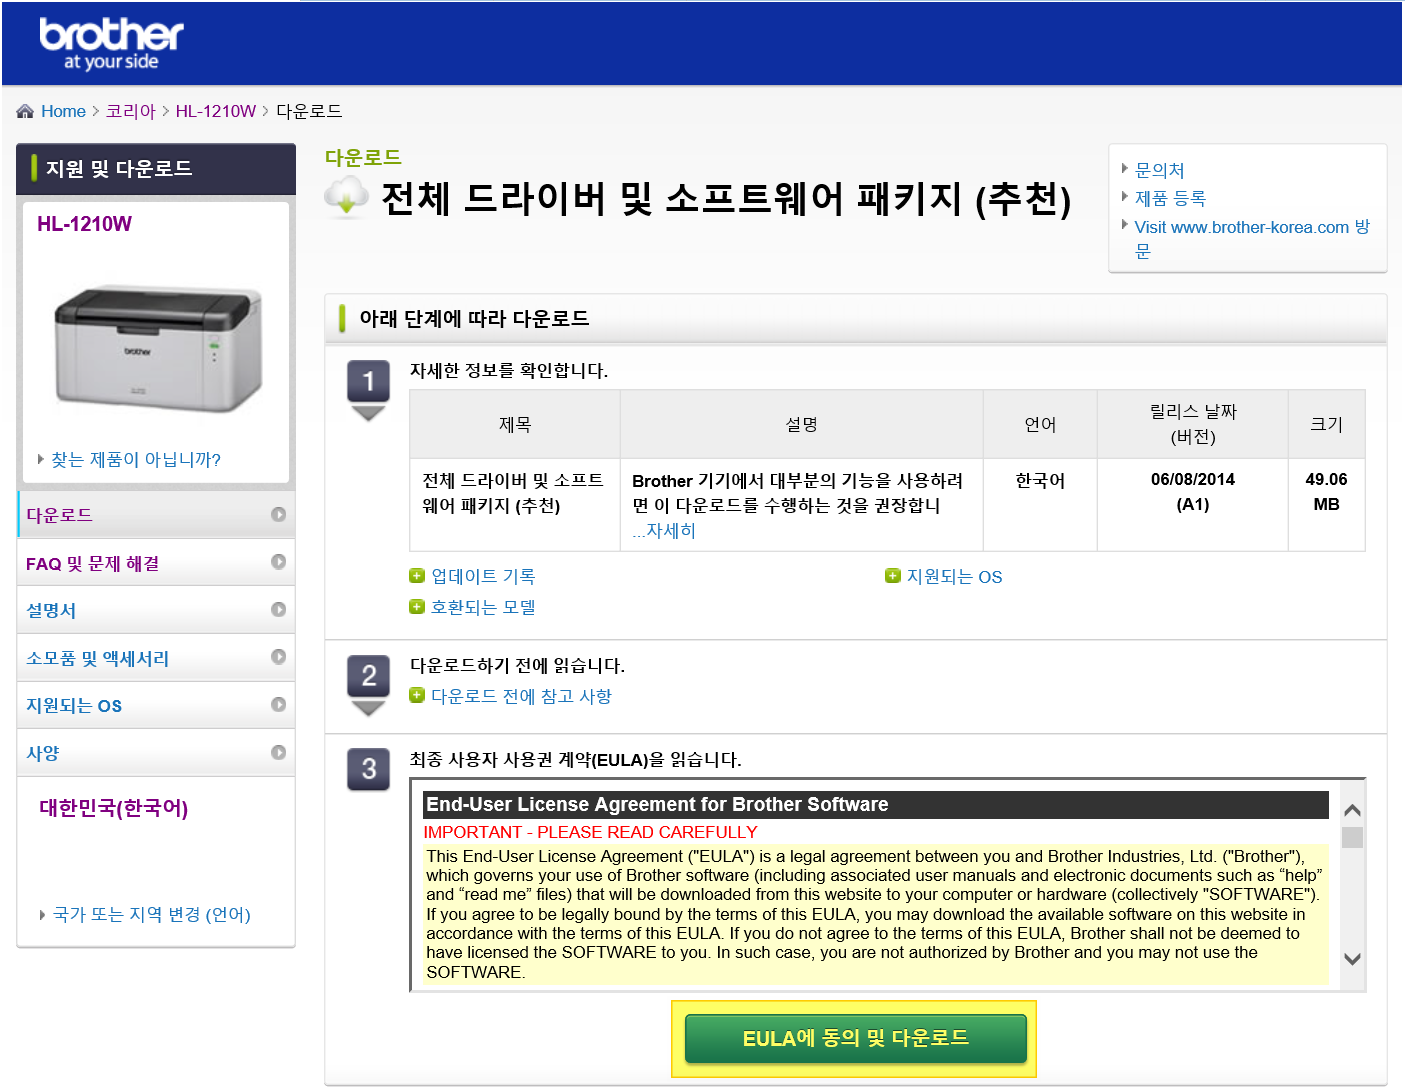Viewport: 1405px width, 1092px height.
Task: Open 지원되는 OS sidebar menu item
Action: coord(156,705)
